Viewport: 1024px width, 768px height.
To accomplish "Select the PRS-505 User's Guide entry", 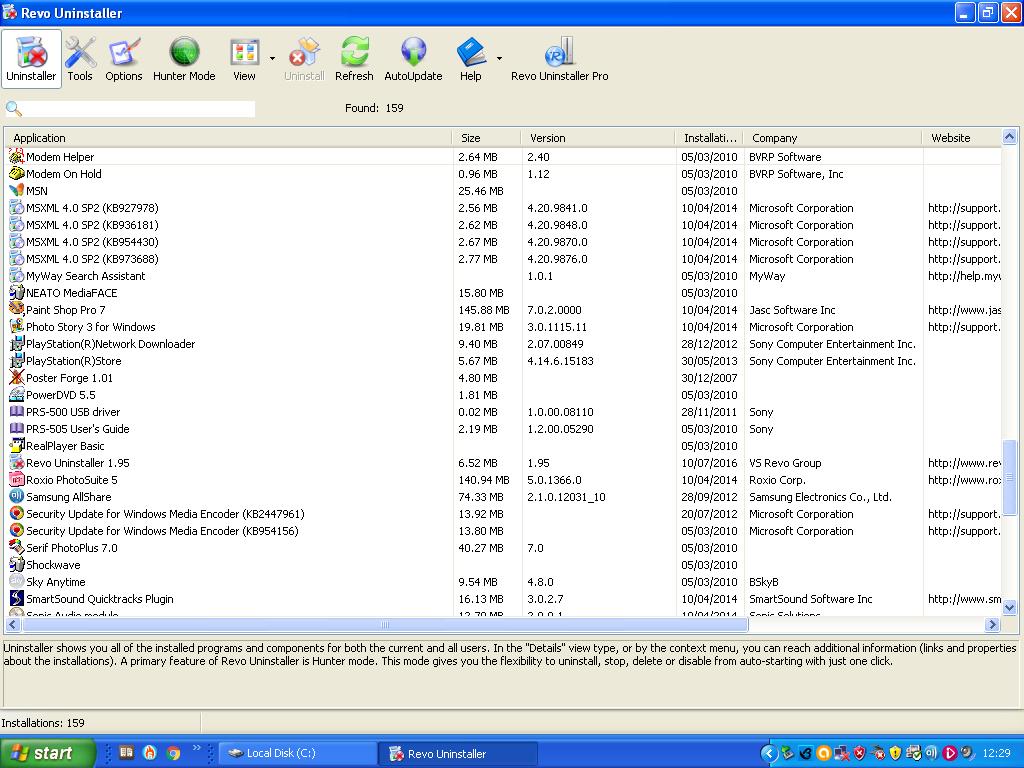I will [x=78, y=428].
